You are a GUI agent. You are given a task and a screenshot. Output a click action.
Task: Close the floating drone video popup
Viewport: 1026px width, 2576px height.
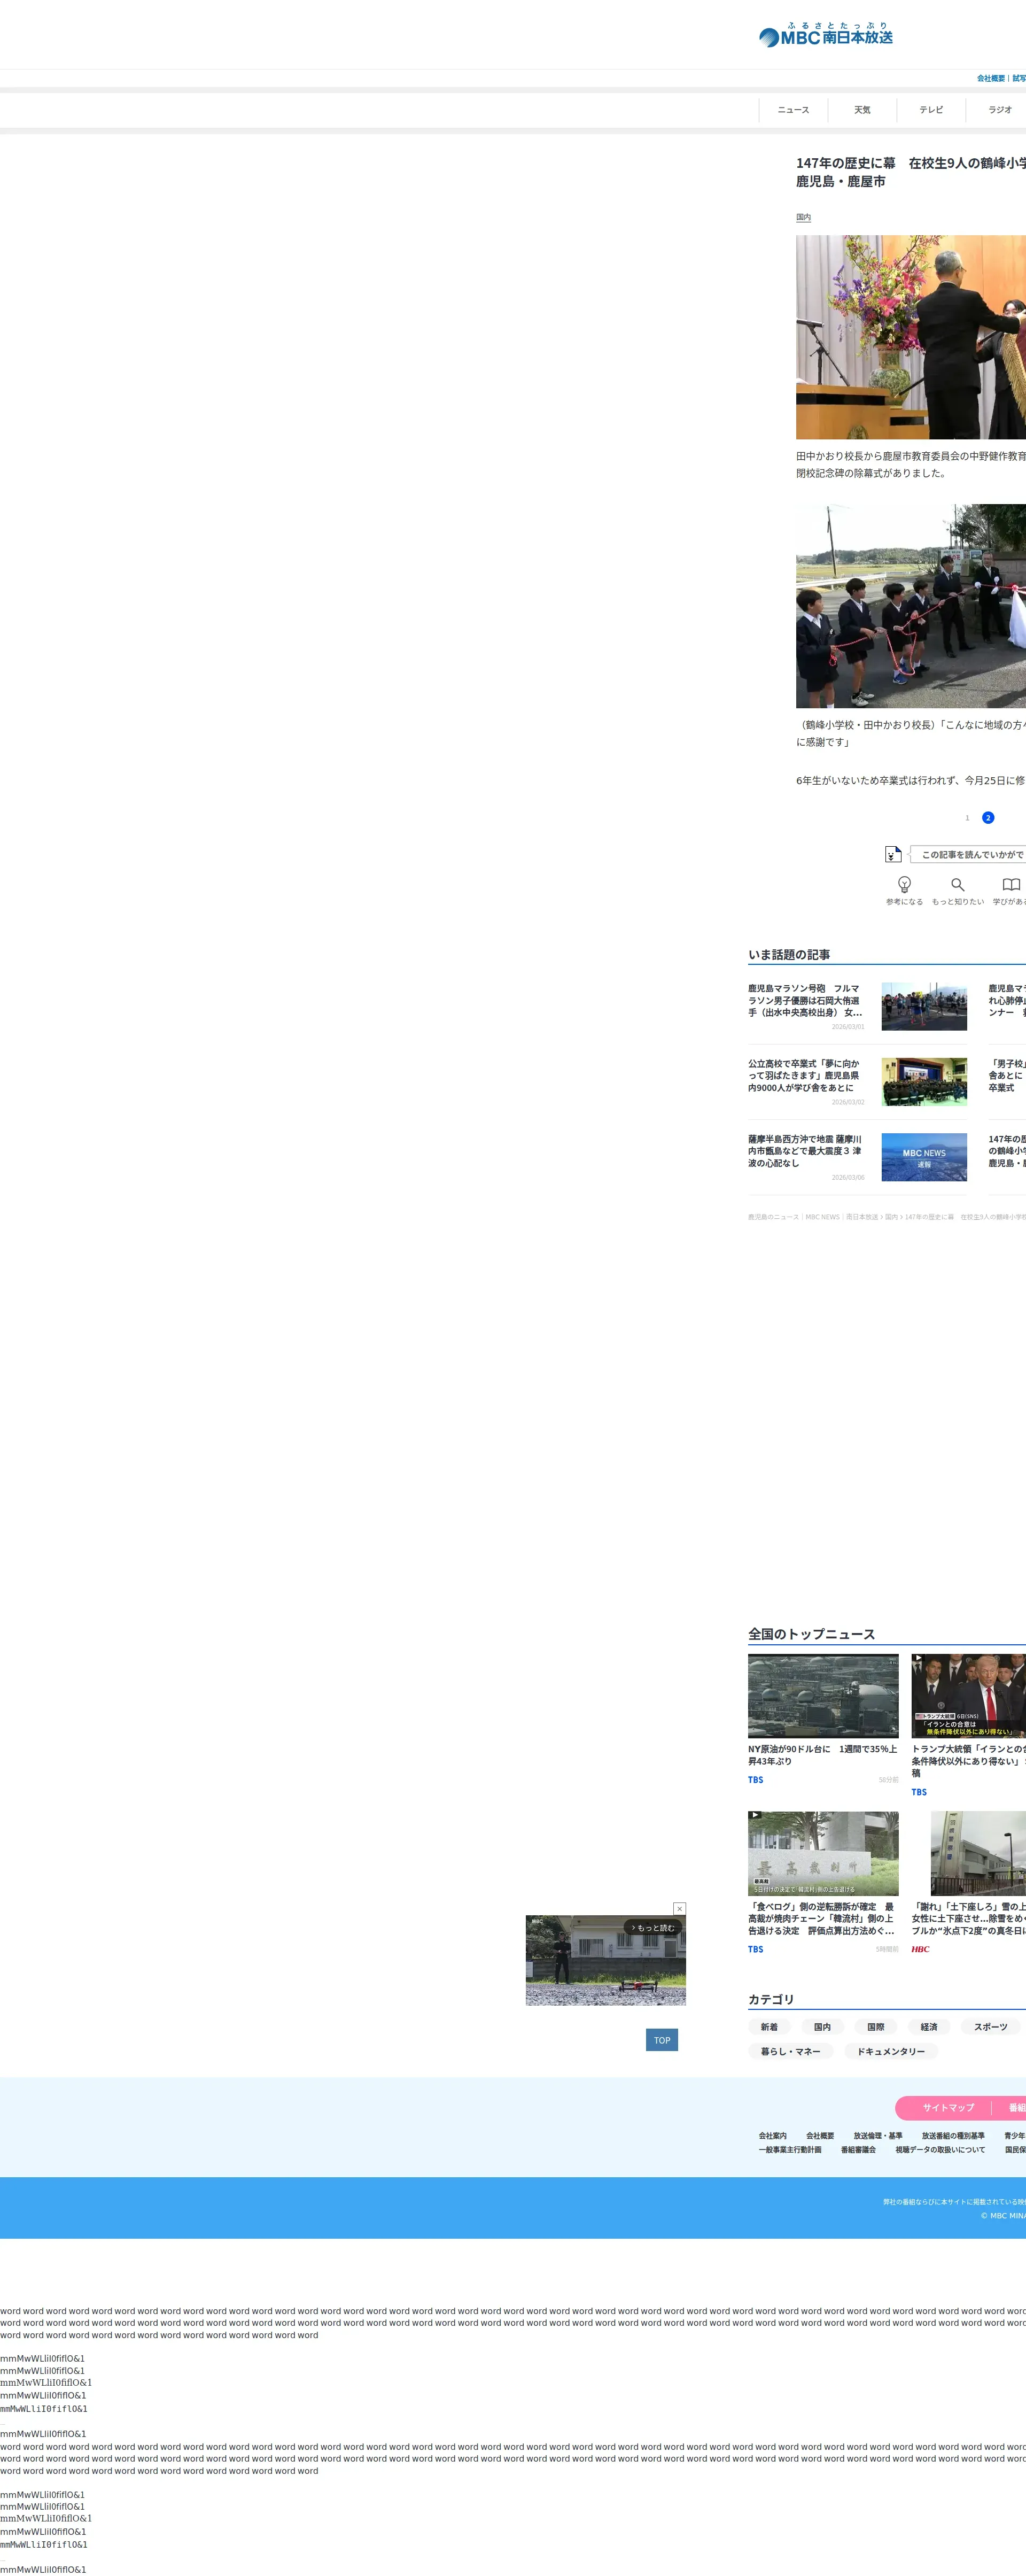(x=679, y=1908)
